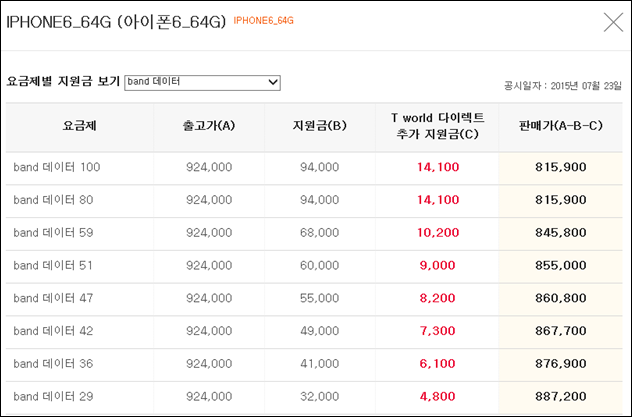The image size is (632, 417).
Task: Select the band 데이터 47 plan row
Action: (x=314, y=299)
